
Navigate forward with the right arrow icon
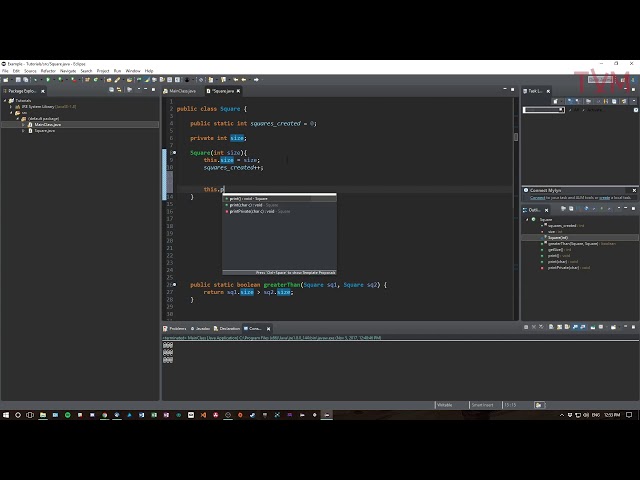click(256, 80)
